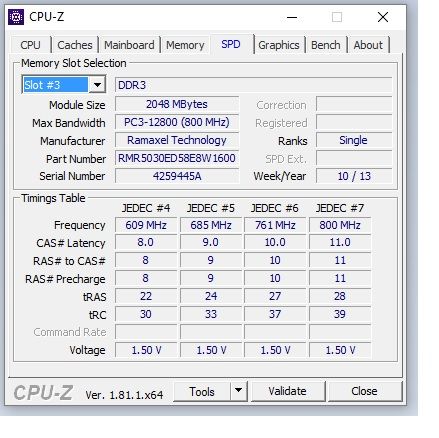Click the CAS# Latency 11.0 cell
Viewport: 439px width, 438px height.
tap(340, 242)
